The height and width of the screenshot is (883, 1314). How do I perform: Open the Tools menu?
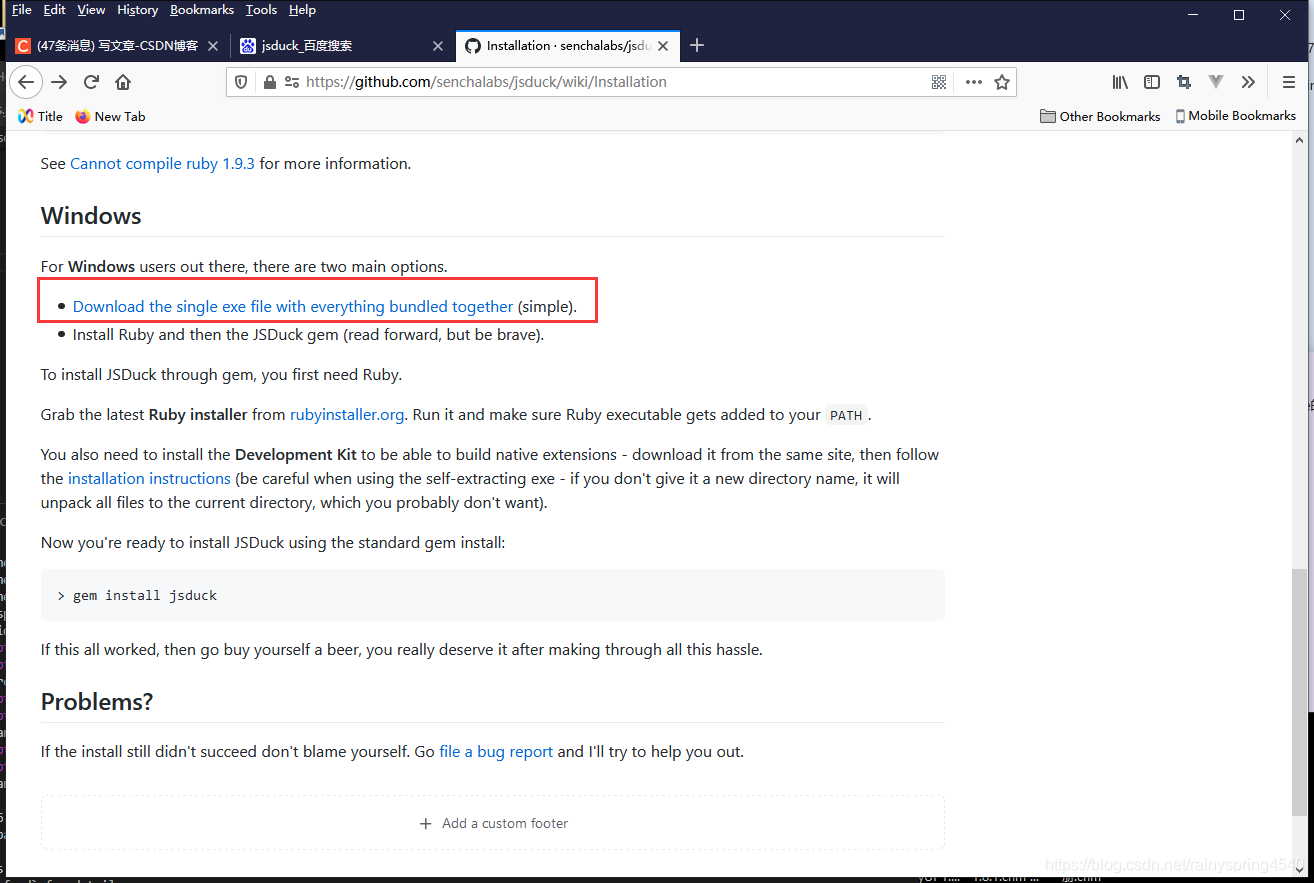pos(261,10)
